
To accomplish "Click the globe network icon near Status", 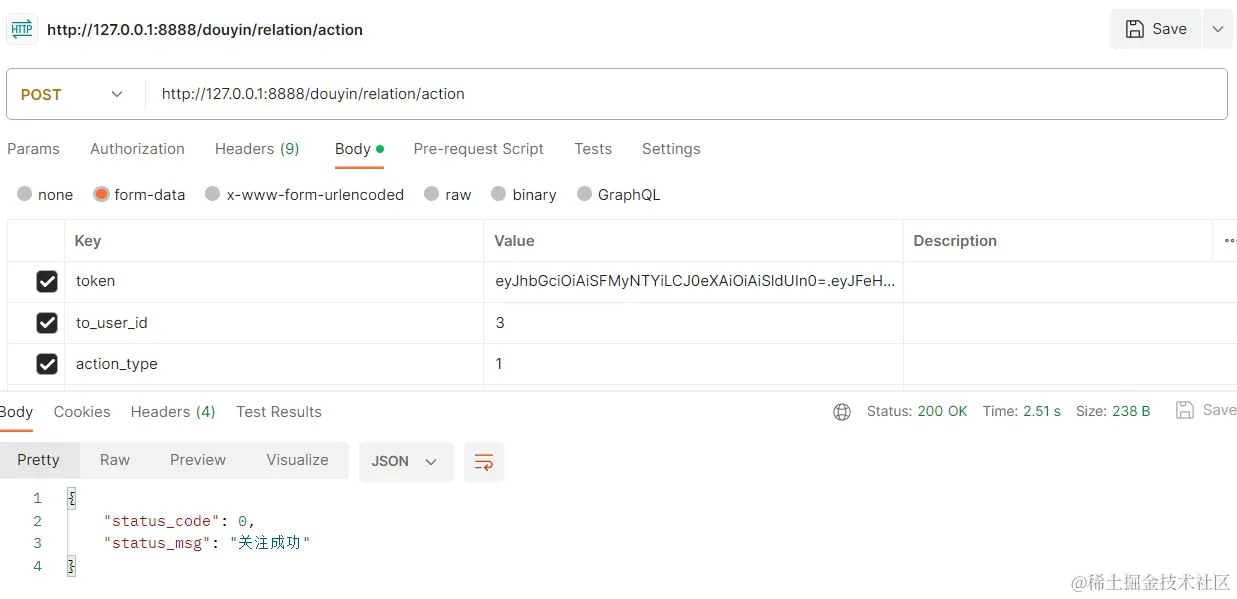I will click(x=842, y=412).
